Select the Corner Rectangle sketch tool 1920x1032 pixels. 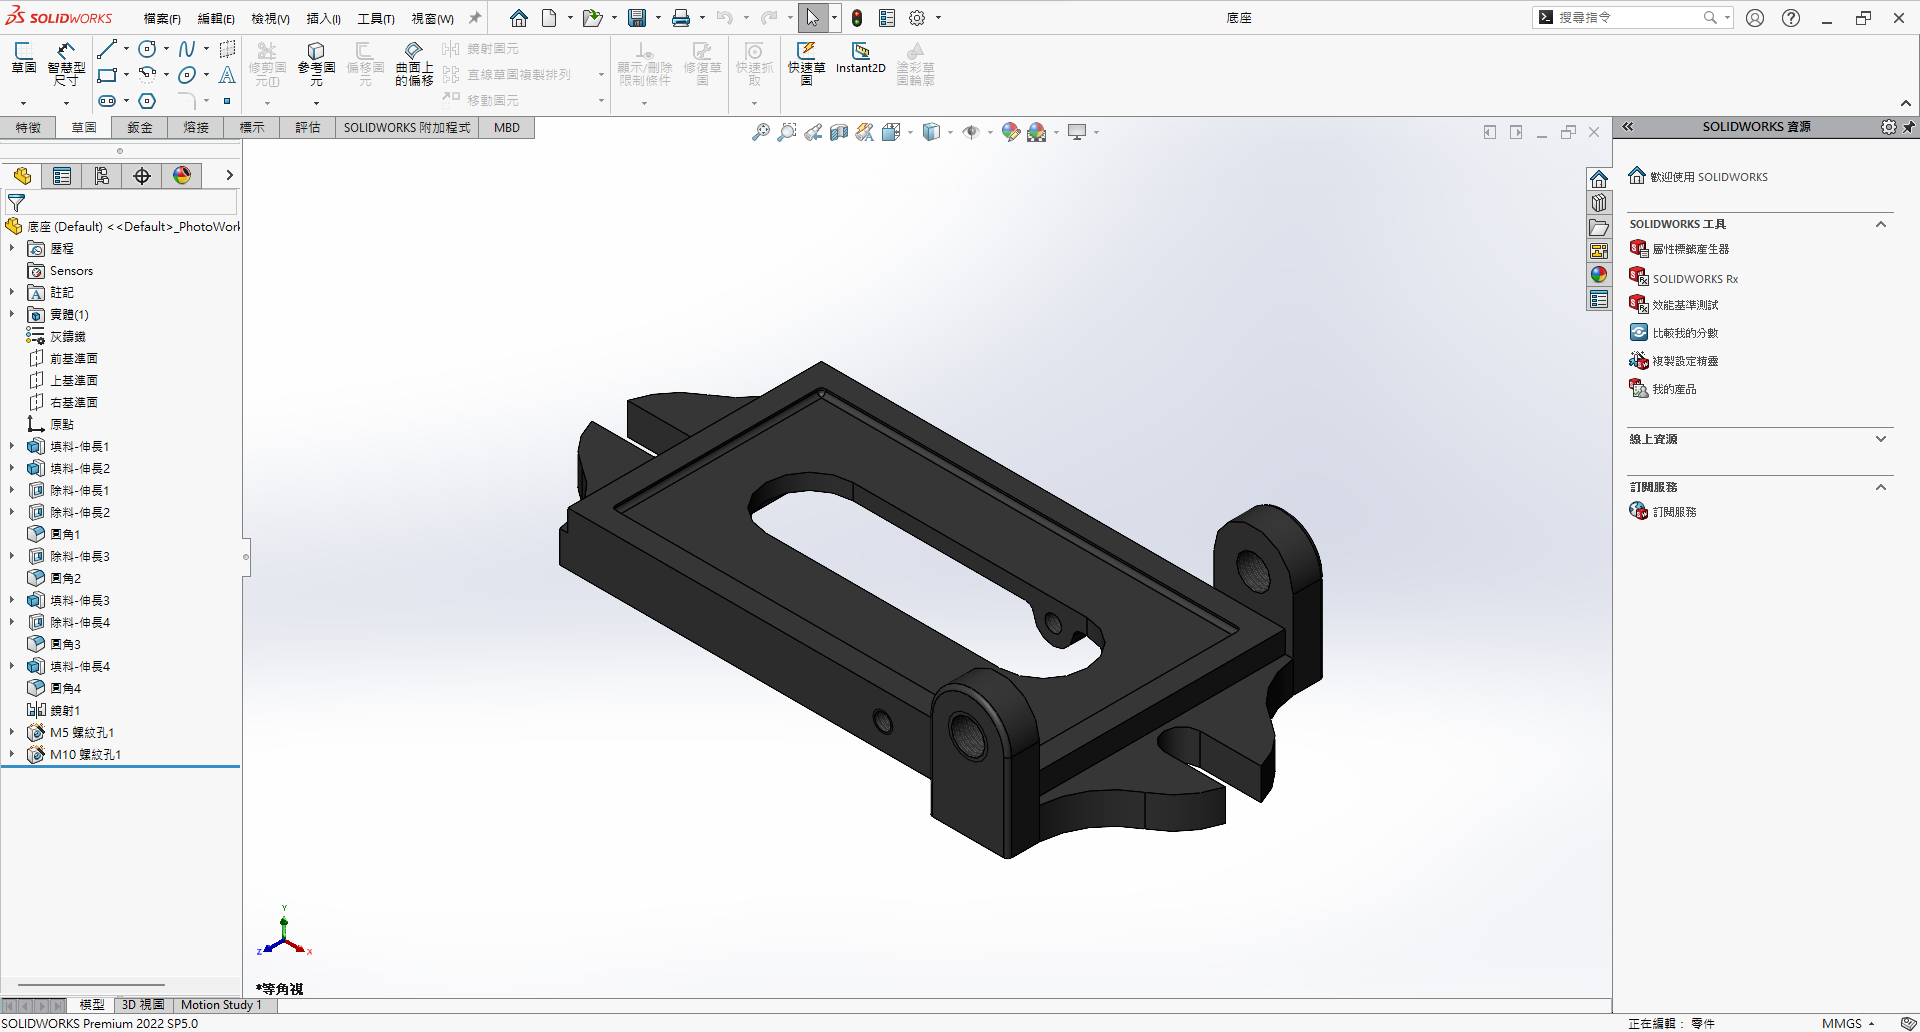(107, 75)
